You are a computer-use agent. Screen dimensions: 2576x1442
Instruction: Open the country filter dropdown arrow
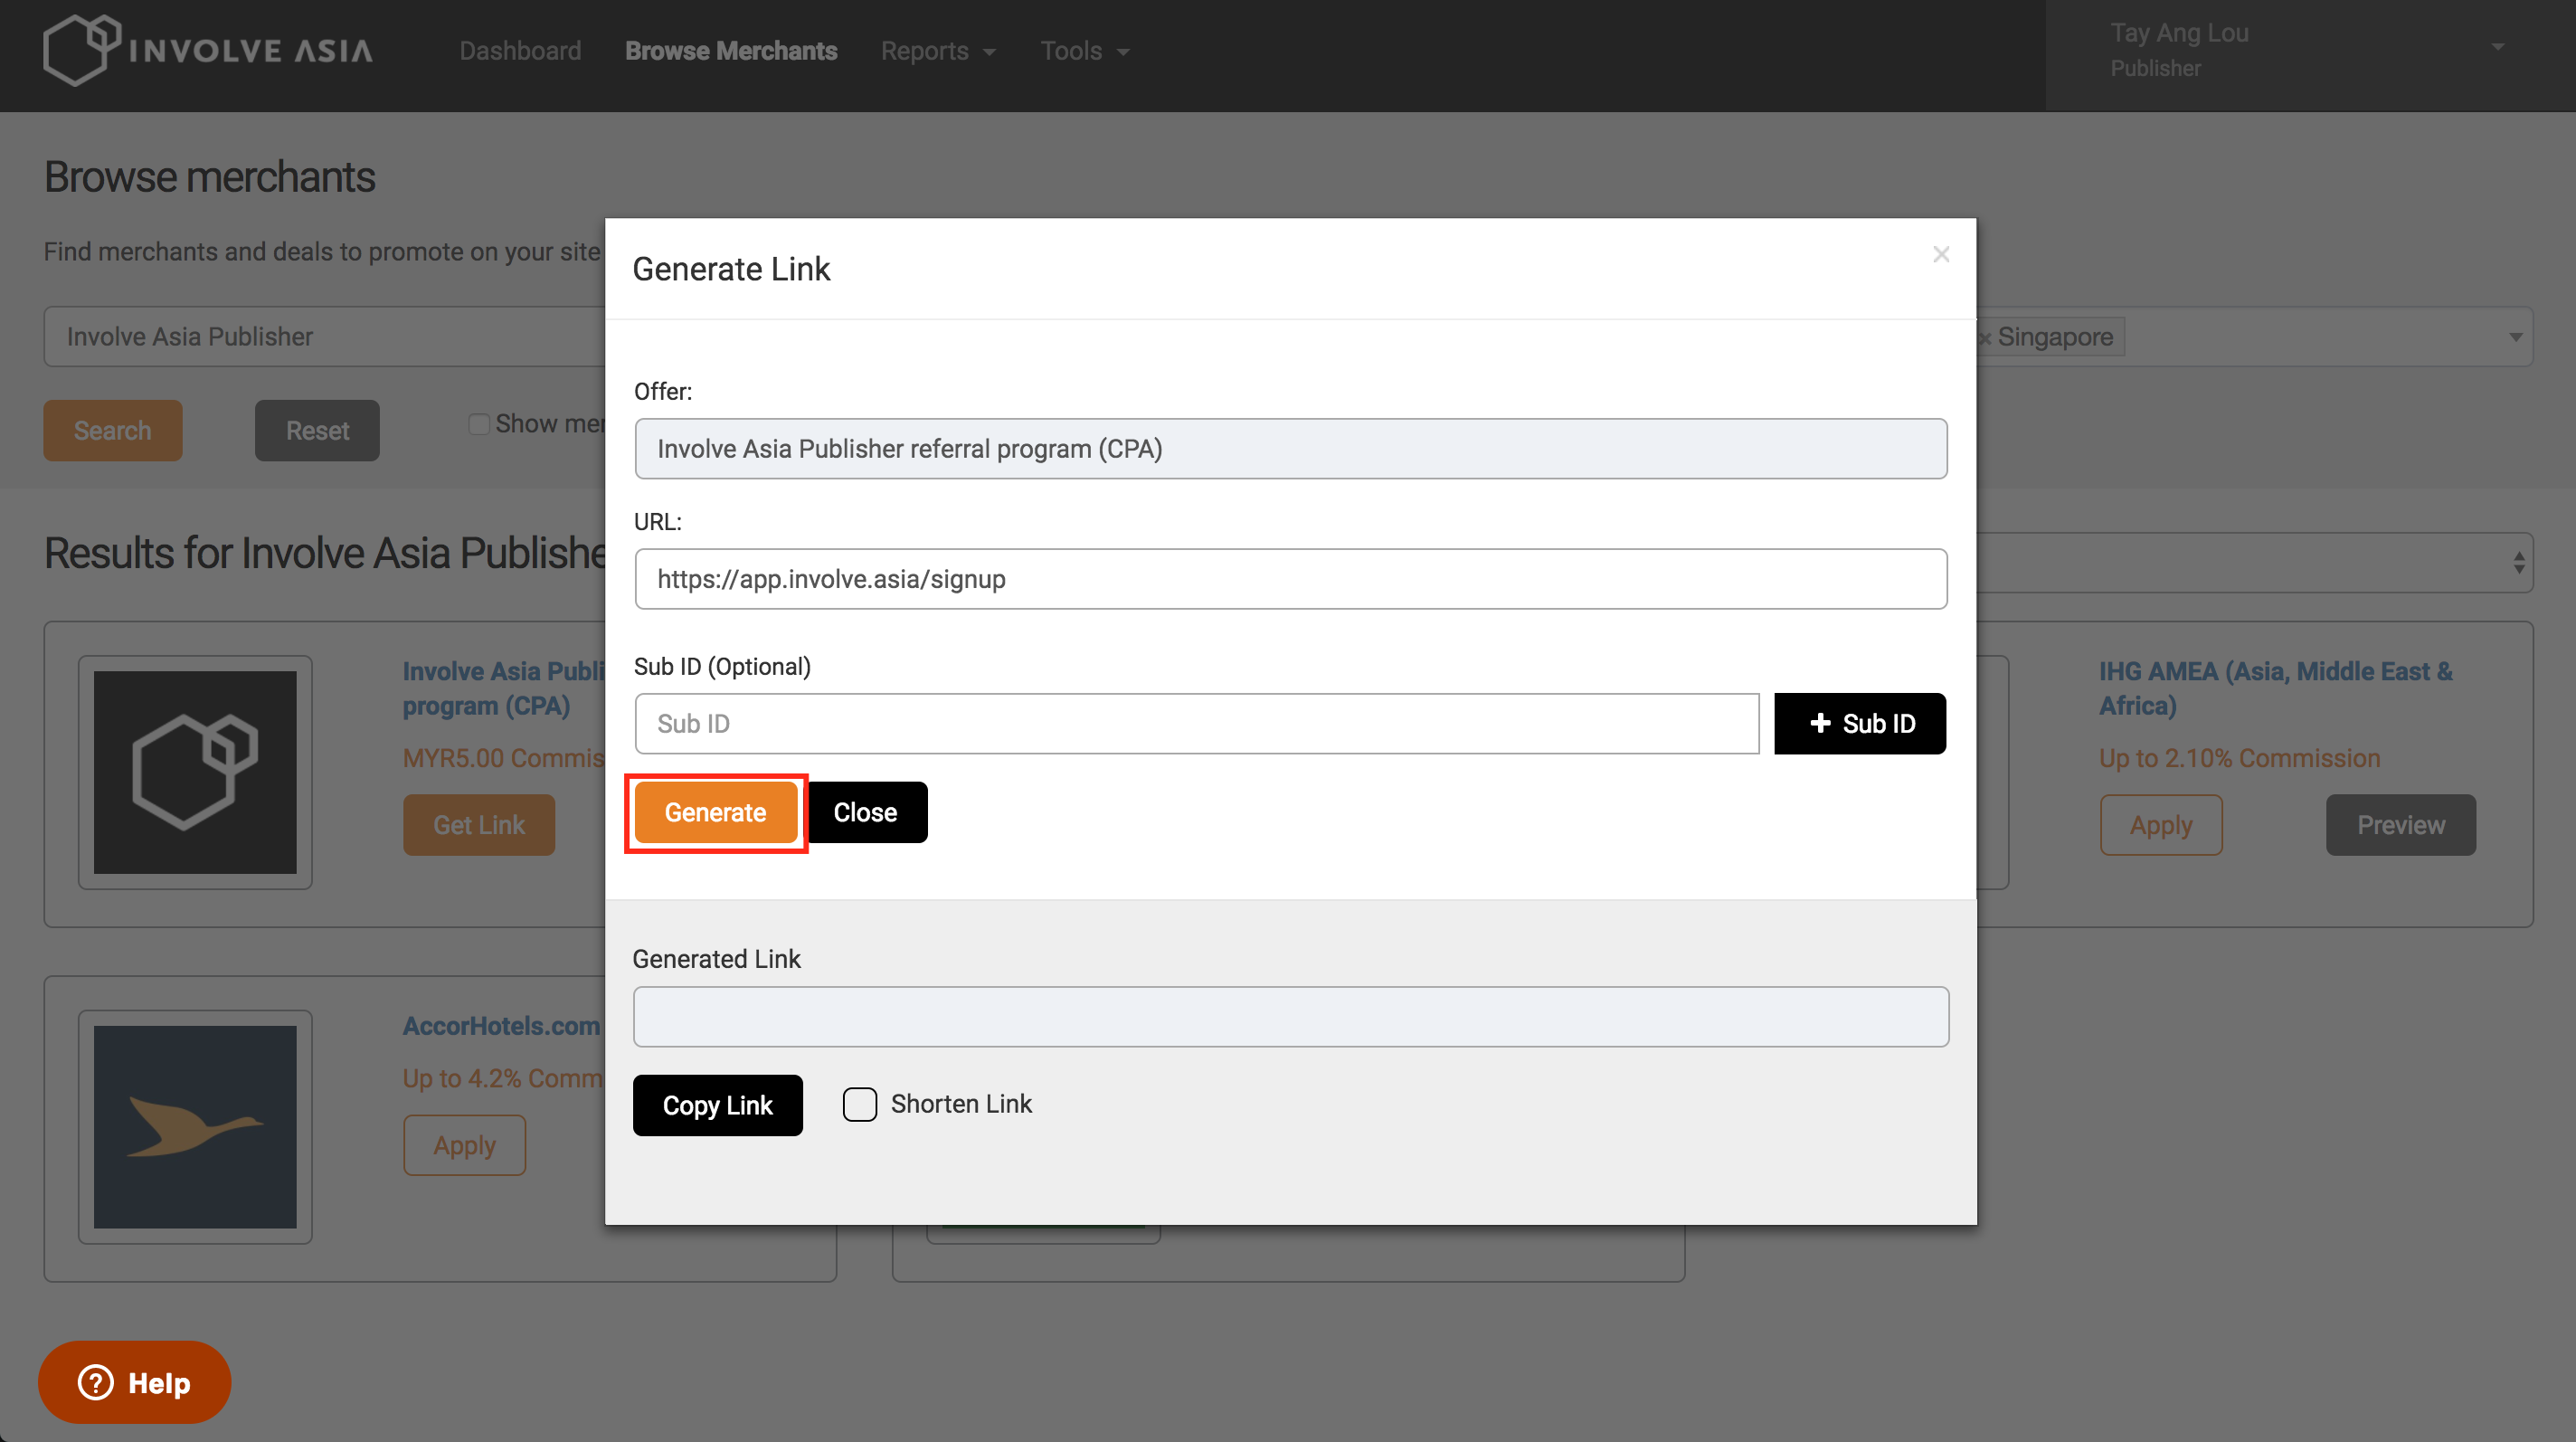pos(2515,337)
